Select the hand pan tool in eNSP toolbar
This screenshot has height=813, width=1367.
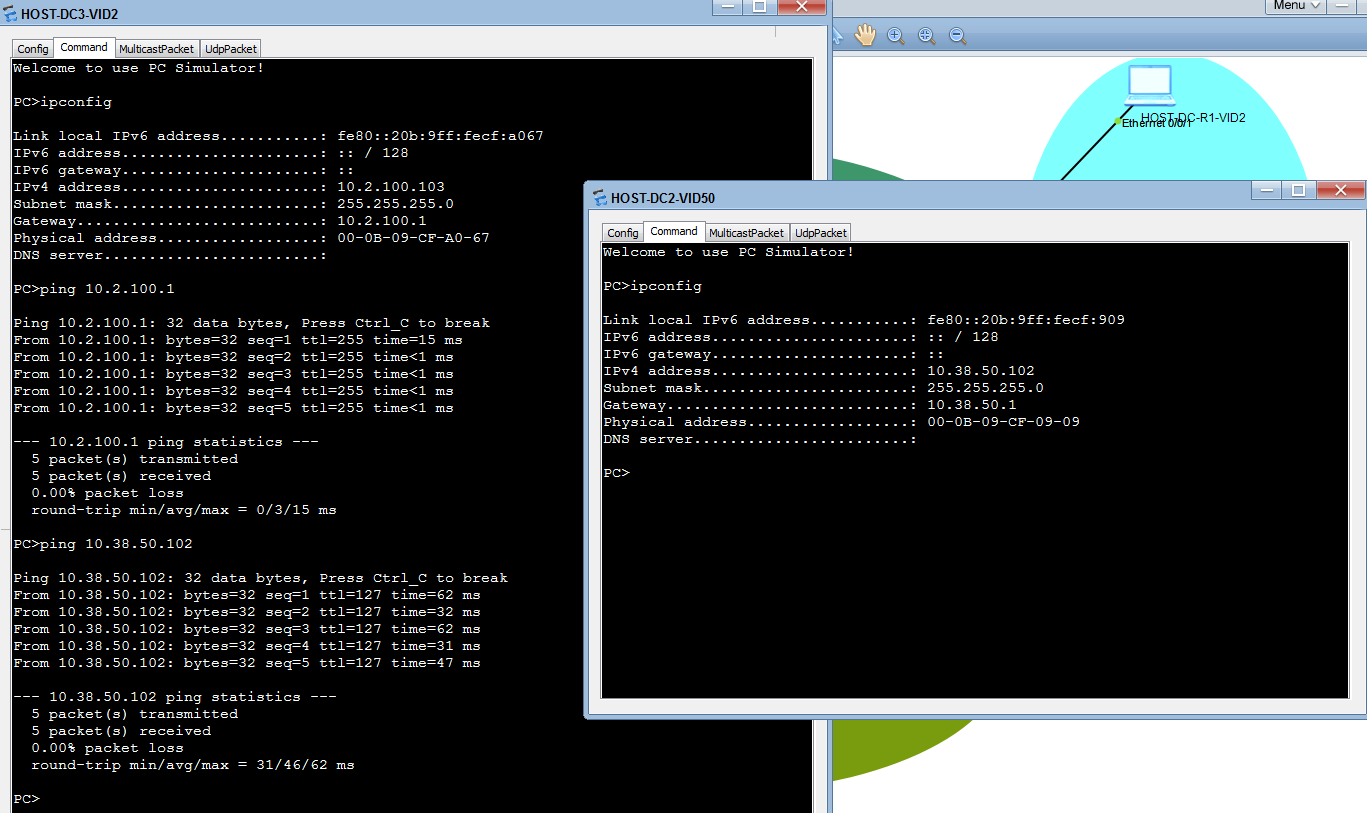pos(865,36)
